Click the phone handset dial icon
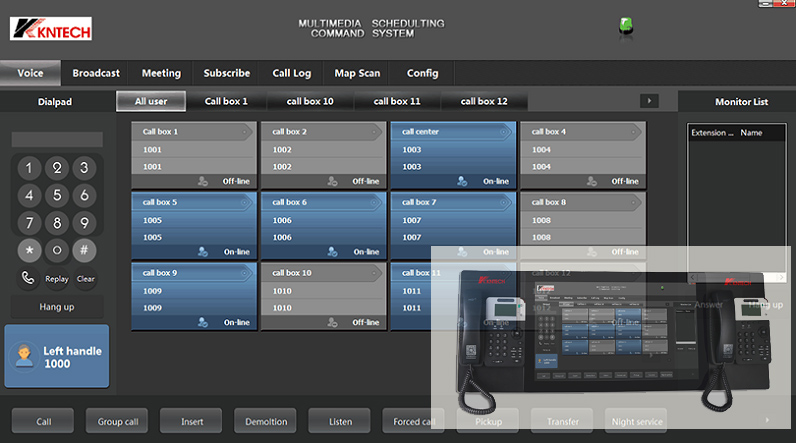 (28, 279)
